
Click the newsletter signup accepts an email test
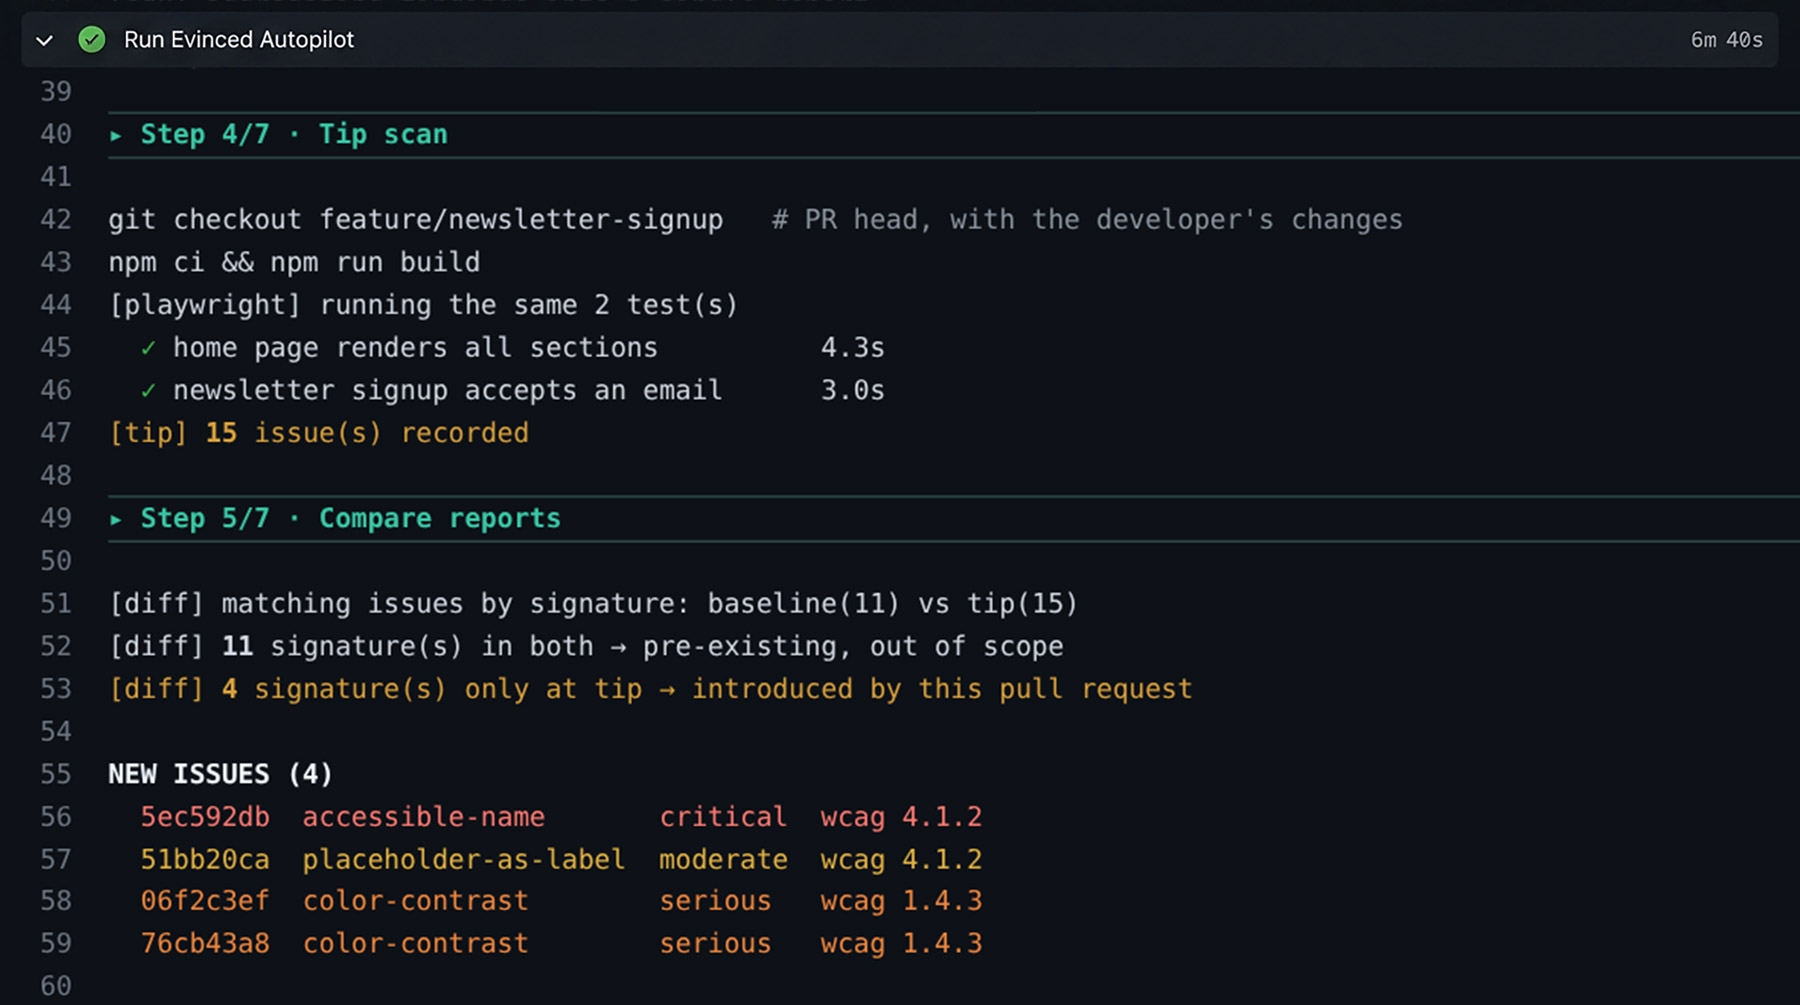(x=447, y=390)
